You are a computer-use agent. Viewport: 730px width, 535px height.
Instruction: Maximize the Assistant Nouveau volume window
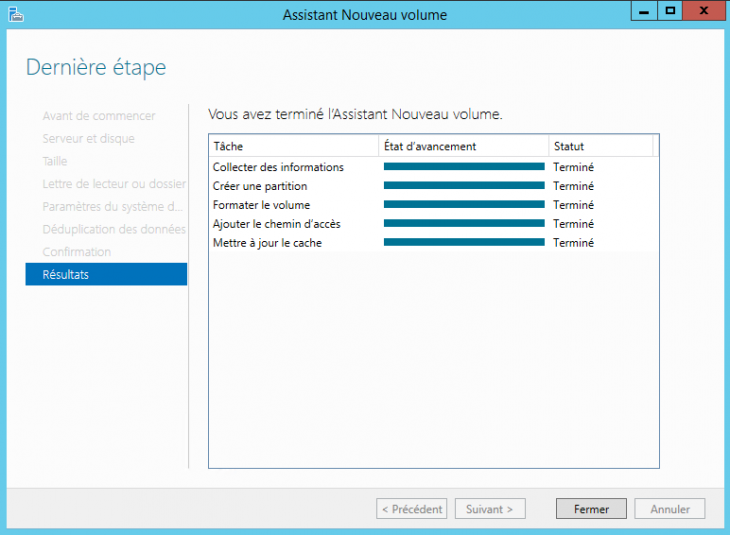pos(671,10)
